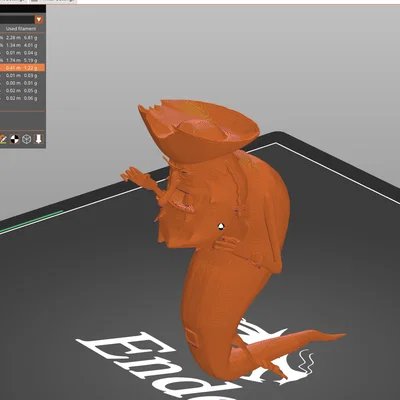Toggle visibility of the 2.28 m 6.81 g row
The image size is (400, 400).
22,38
